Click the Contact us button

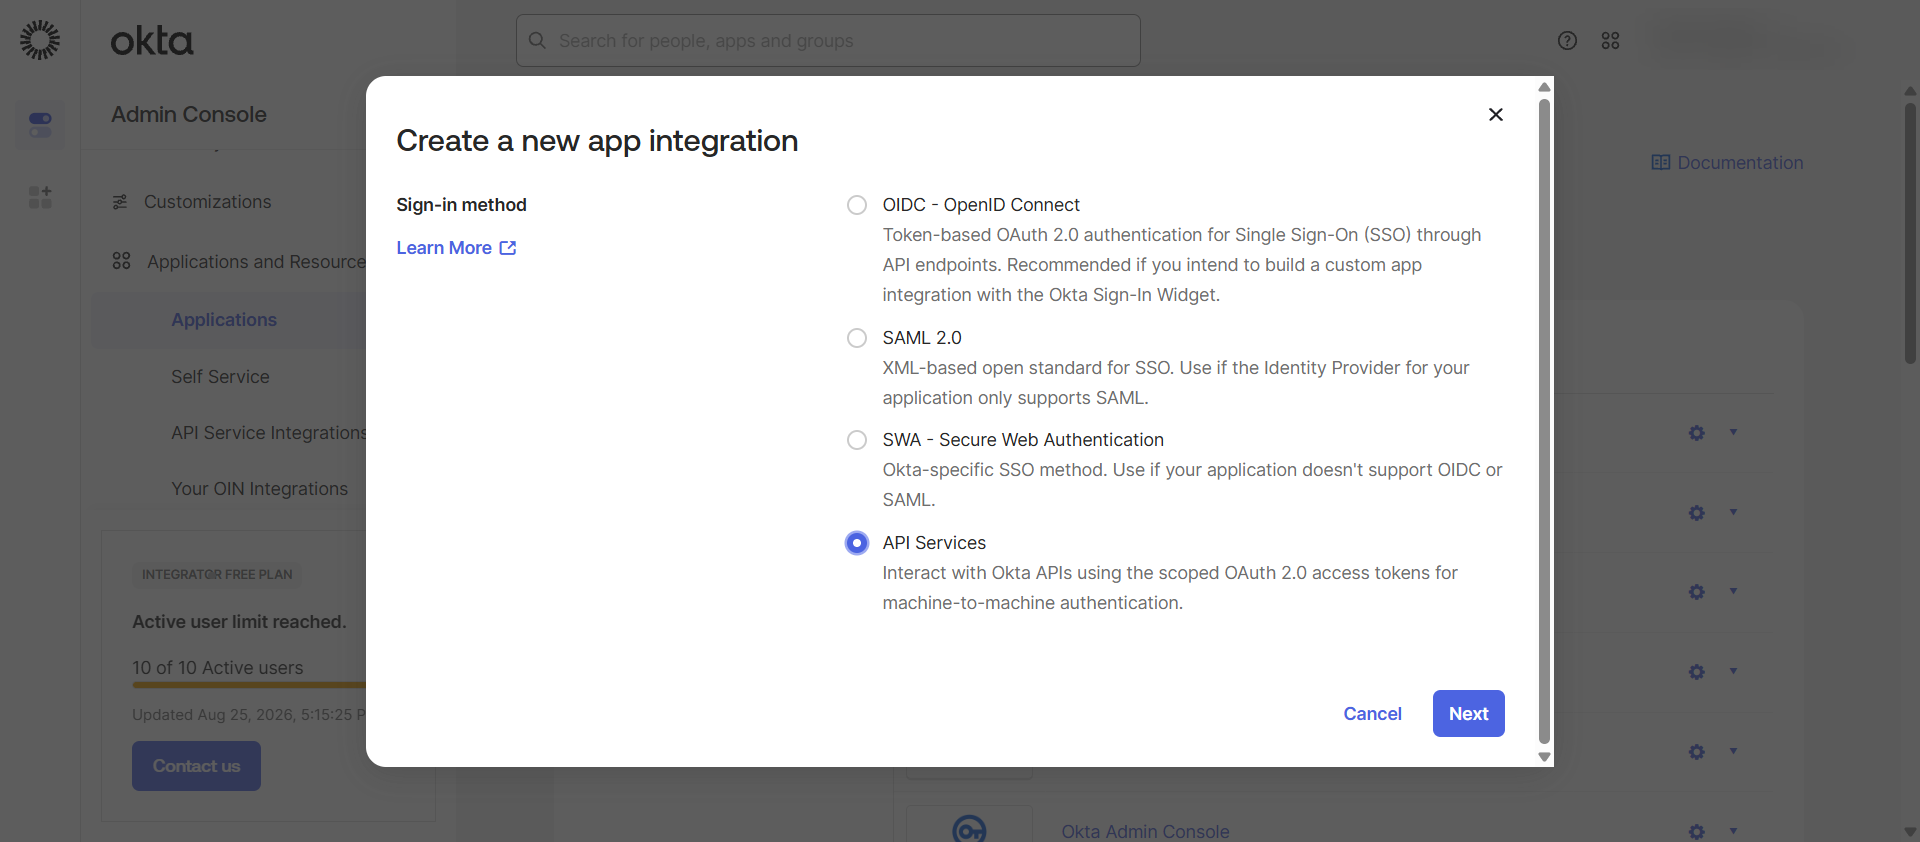196,766
